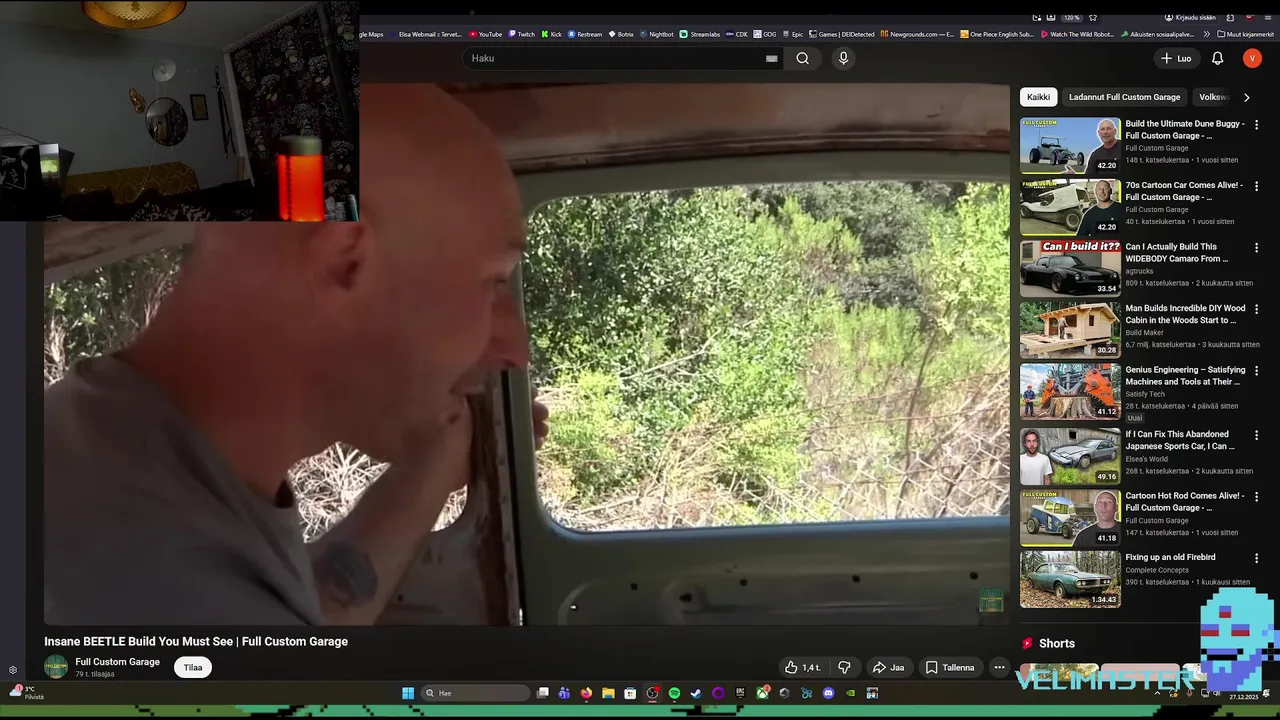Open options menu for Firebird video
This screenshot has height=720, width=1280.
point(1256,558)
